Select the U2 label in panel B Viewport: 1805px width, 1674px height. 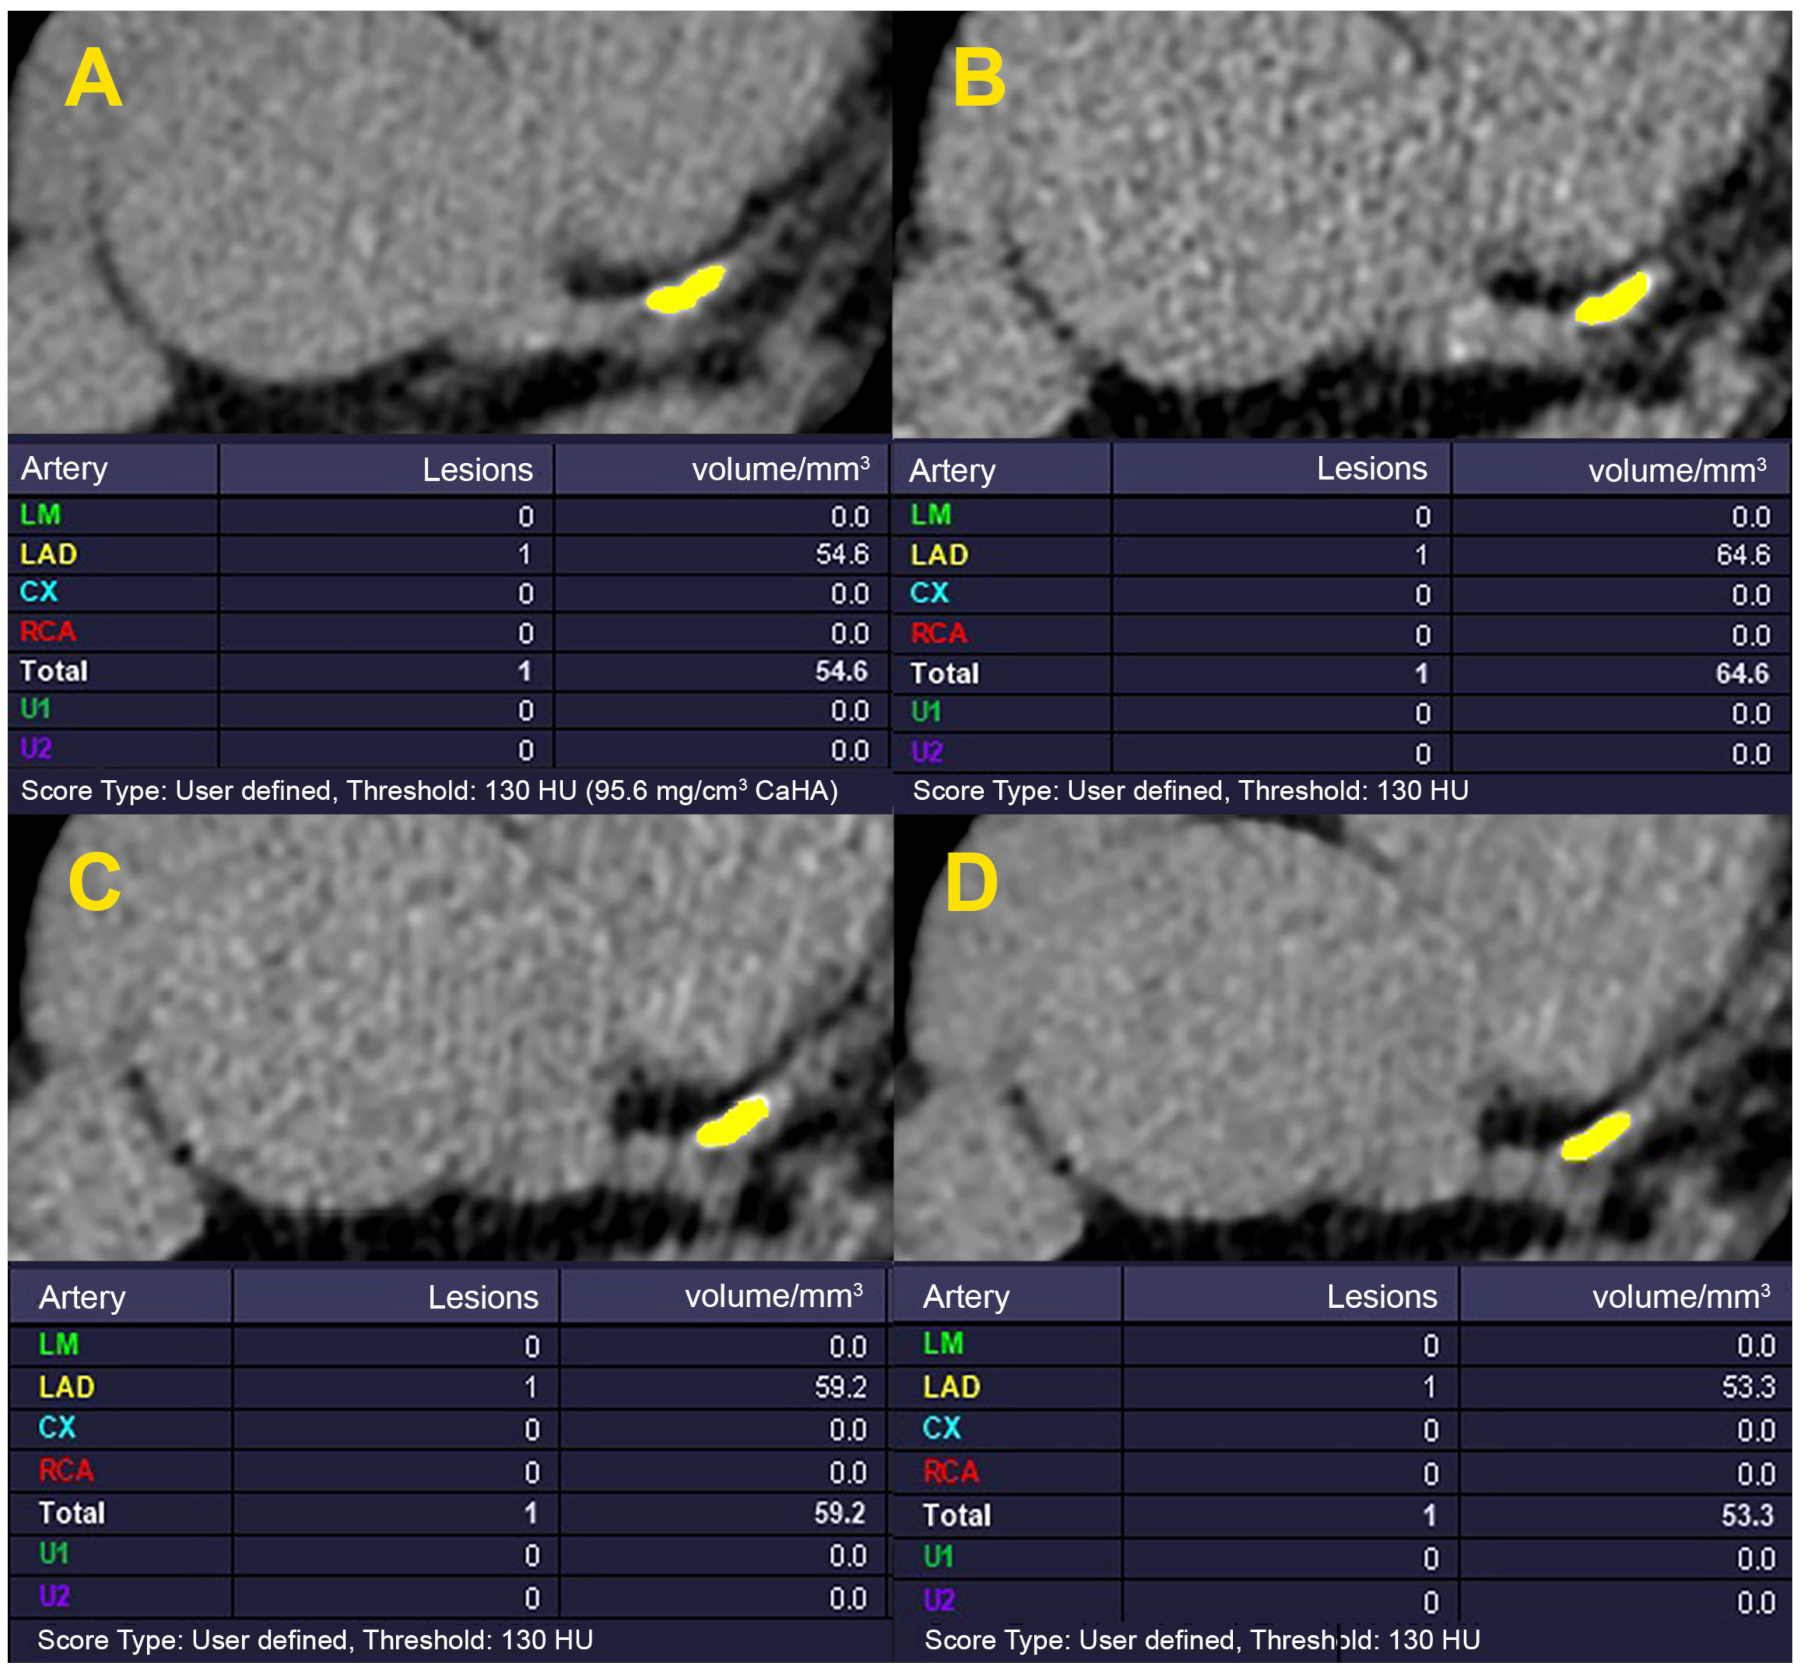927,751
